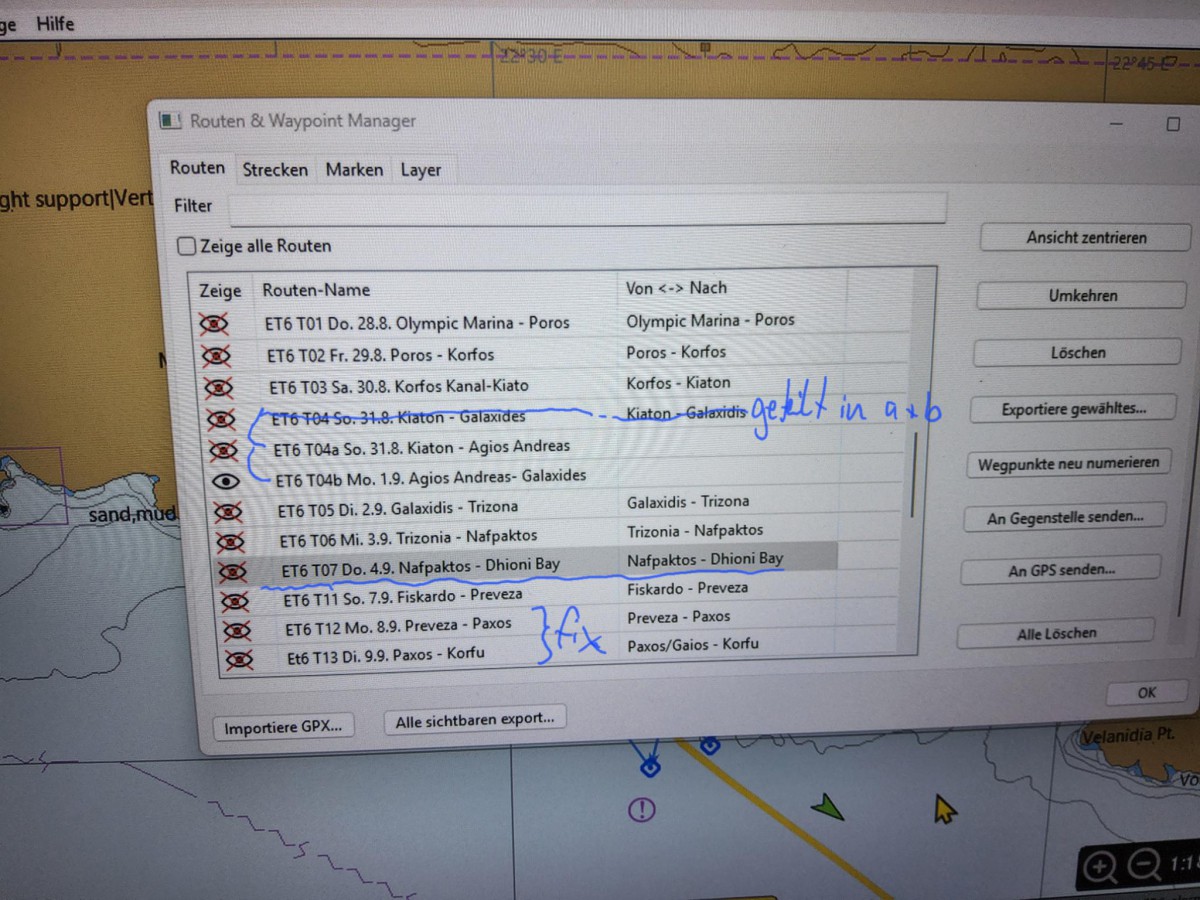
Task: Click the zoom out magnifier icon
Action: (x=1145, y=863)
